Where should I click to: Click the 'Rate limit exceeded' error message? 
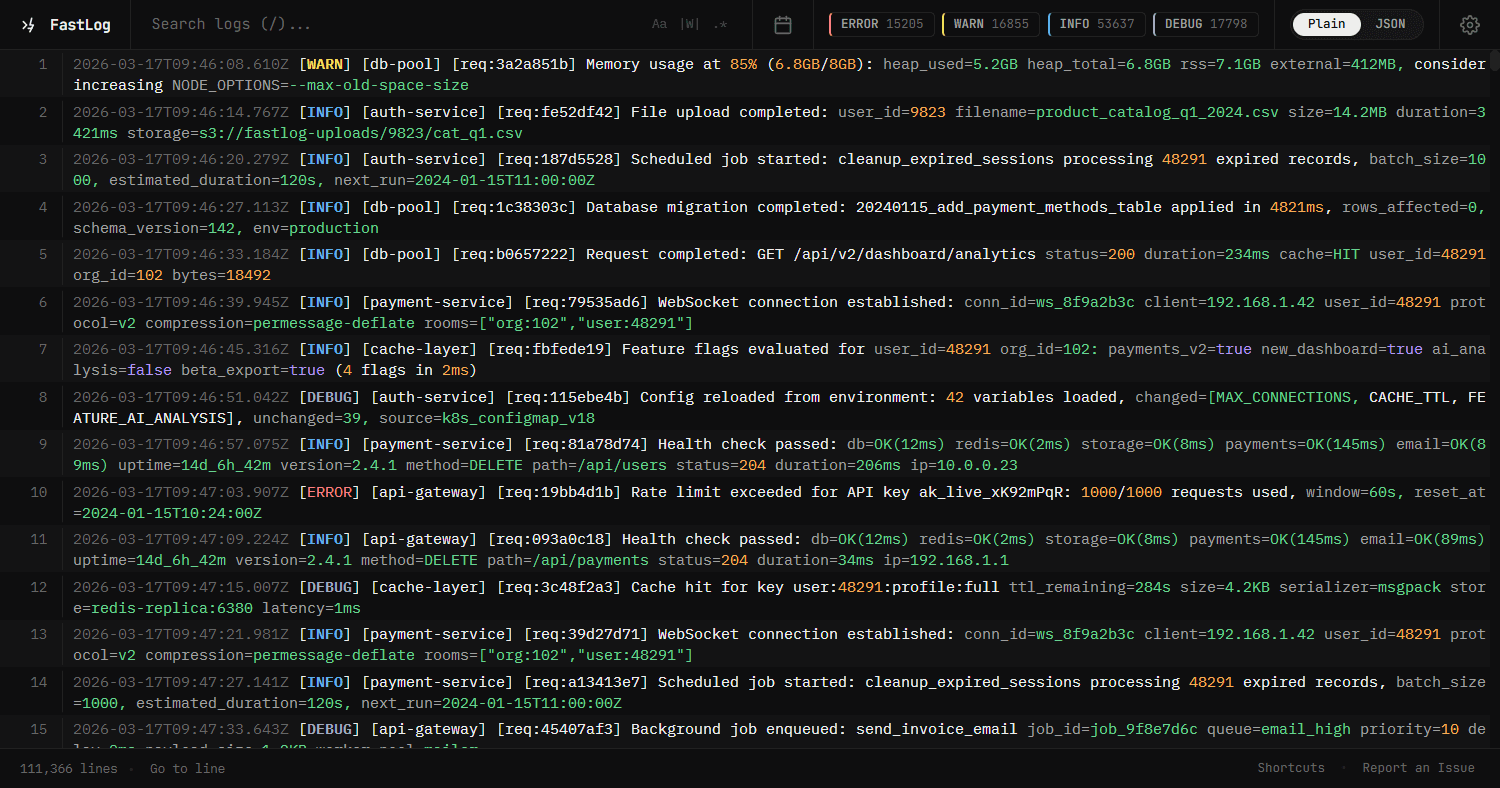coord(716,492)
